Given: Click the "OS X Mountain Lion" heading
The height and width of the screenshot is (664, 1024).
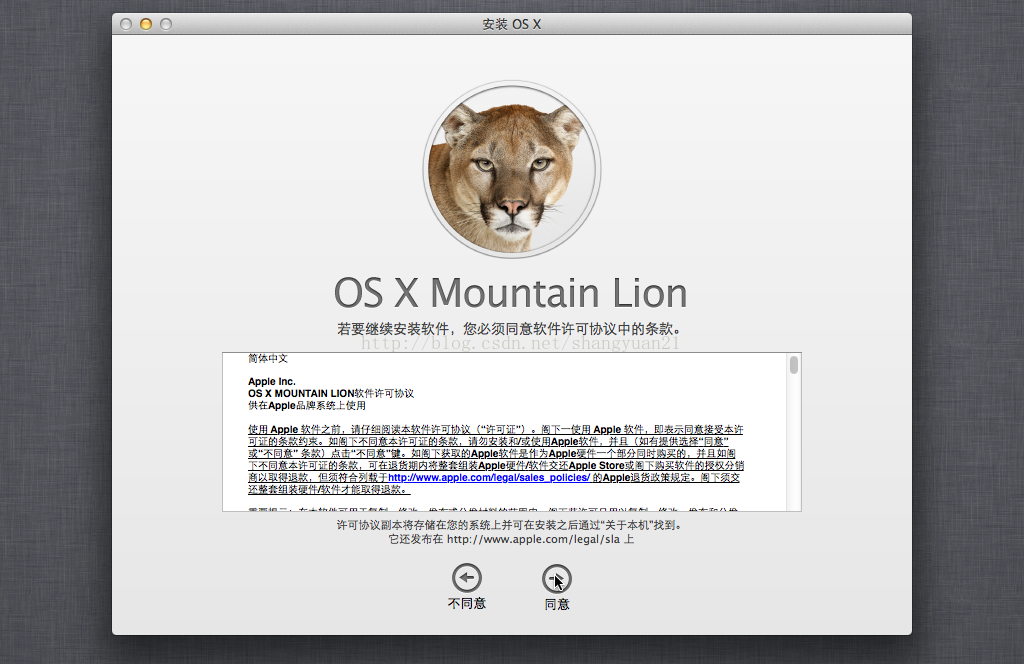Looking at the screenshot, I should 511,292.
